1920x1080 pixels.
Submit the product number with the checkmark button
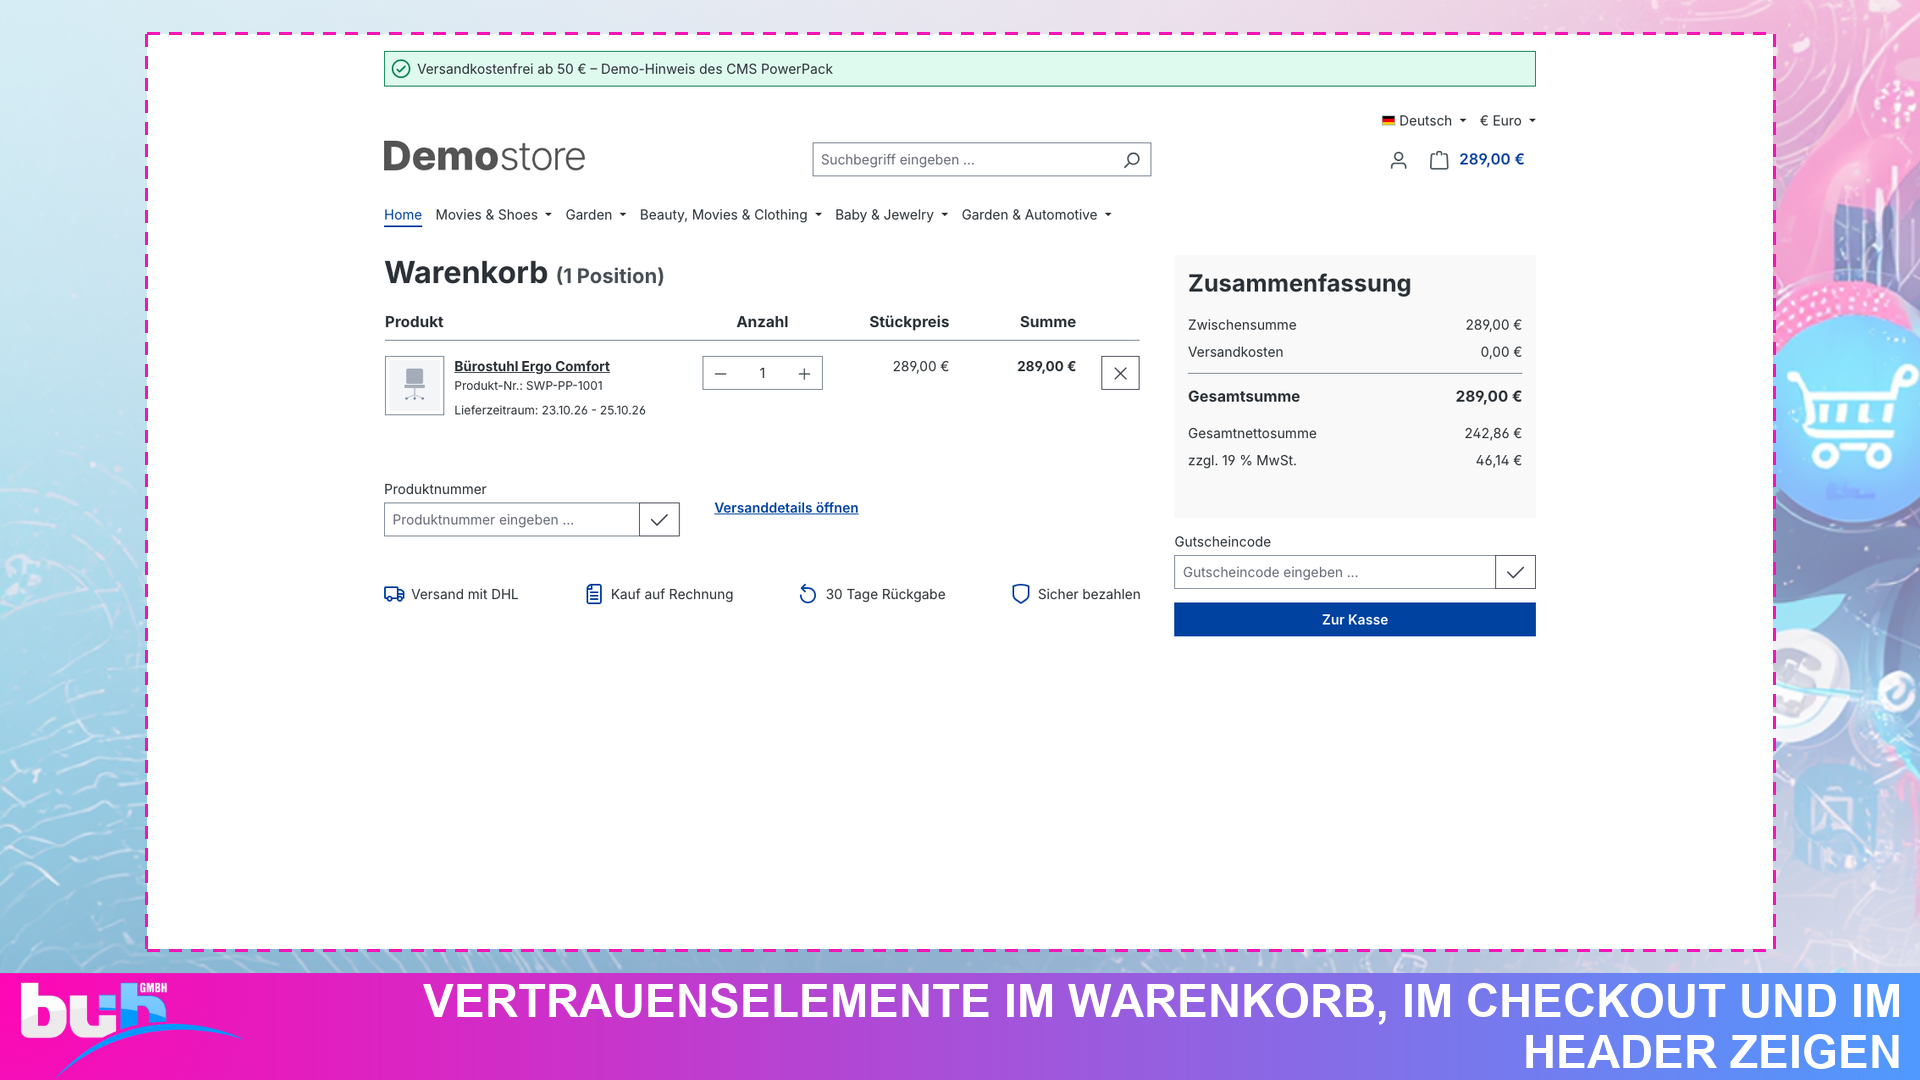(x=659, y=519)
